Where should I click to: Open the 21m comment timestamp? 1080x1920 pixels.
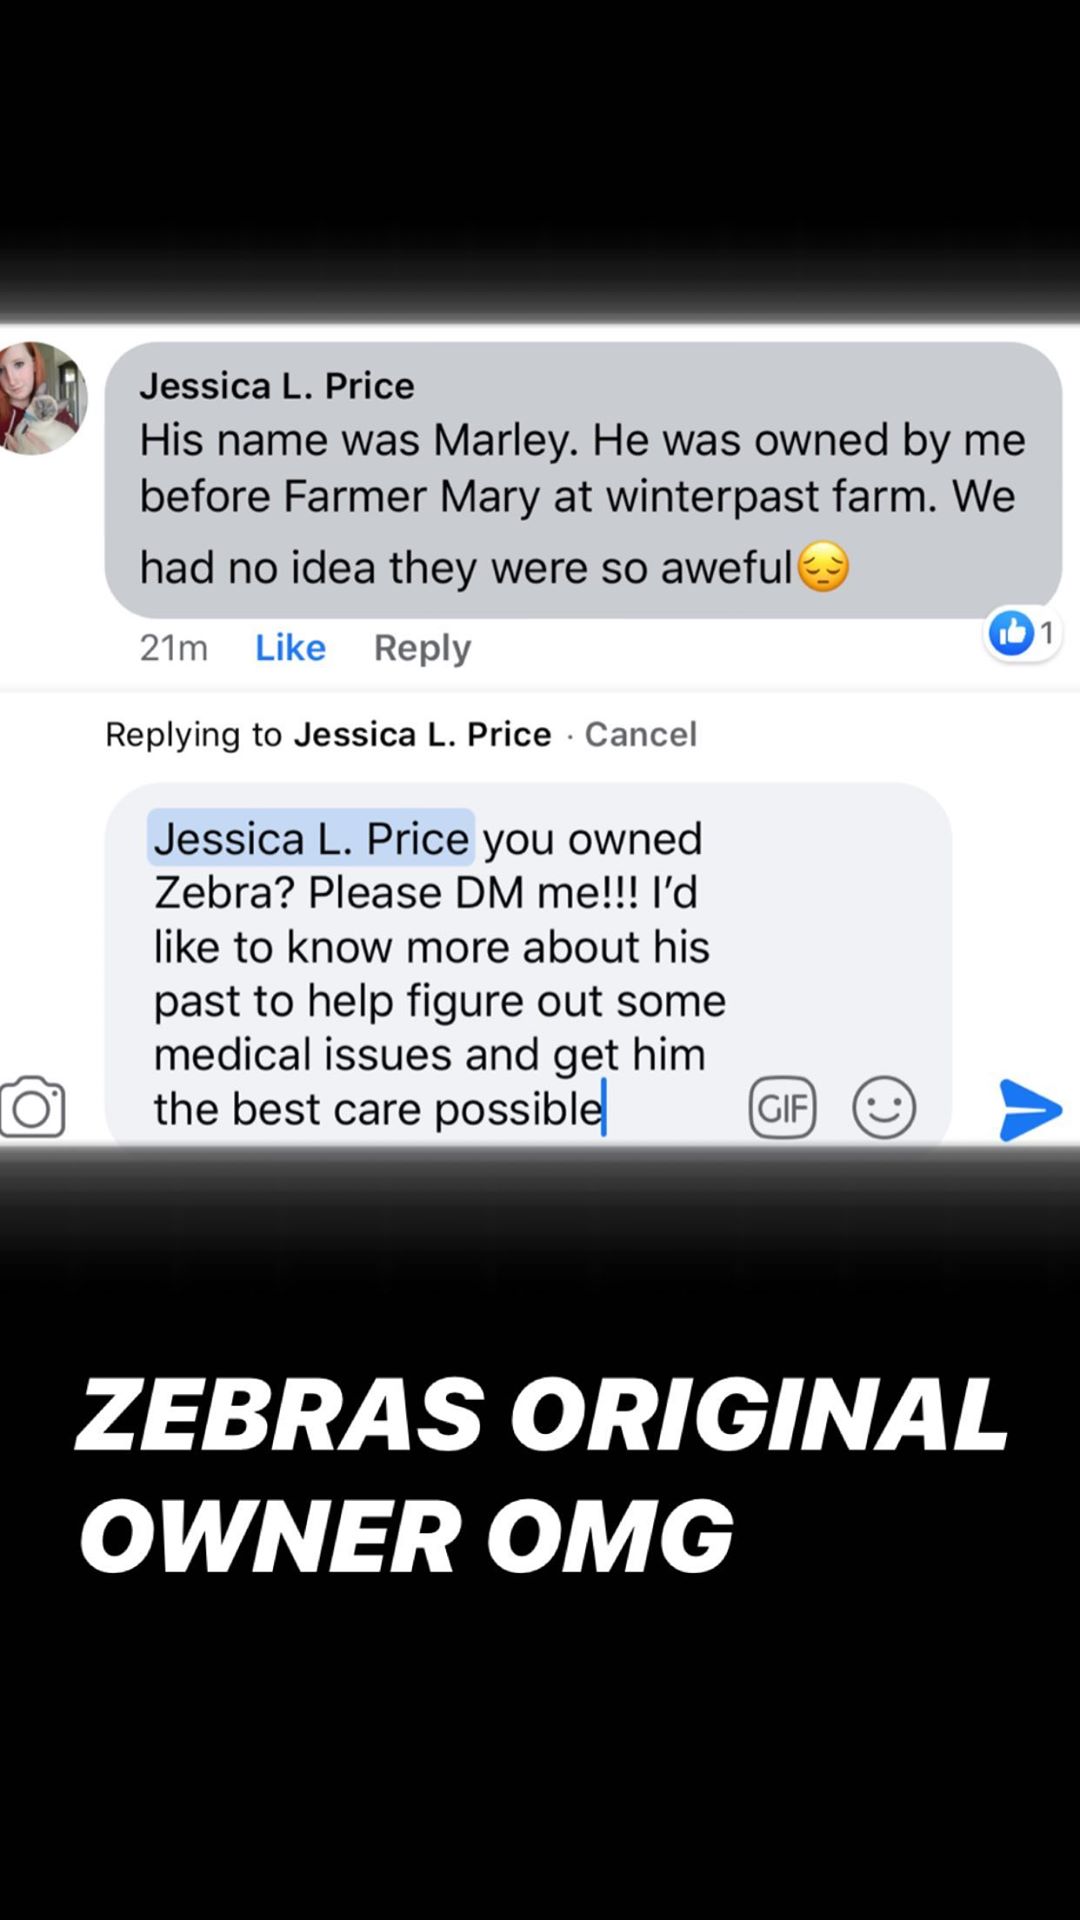tap(174, 648)
